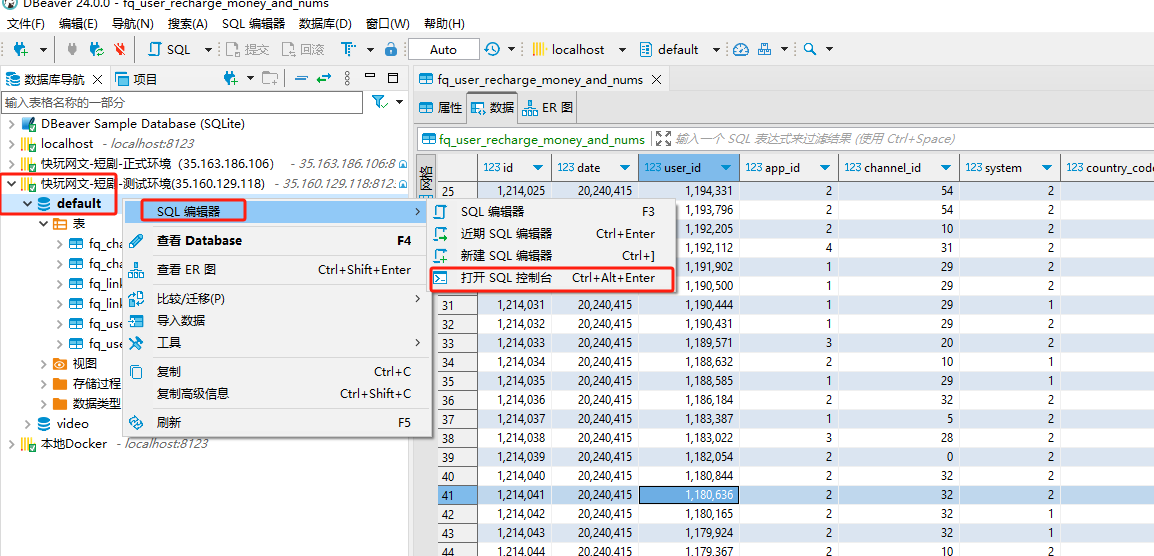
Task: Click the grey Connect plug icon
Action: pyautogui.click(x=72, y=49)
